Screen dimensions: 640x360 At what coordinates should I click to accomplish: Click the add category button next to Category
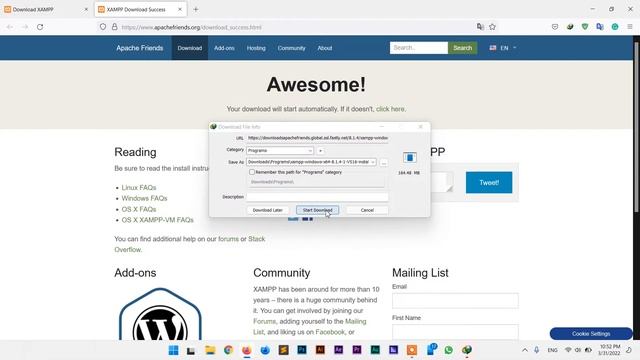click(x=320, y=151)
